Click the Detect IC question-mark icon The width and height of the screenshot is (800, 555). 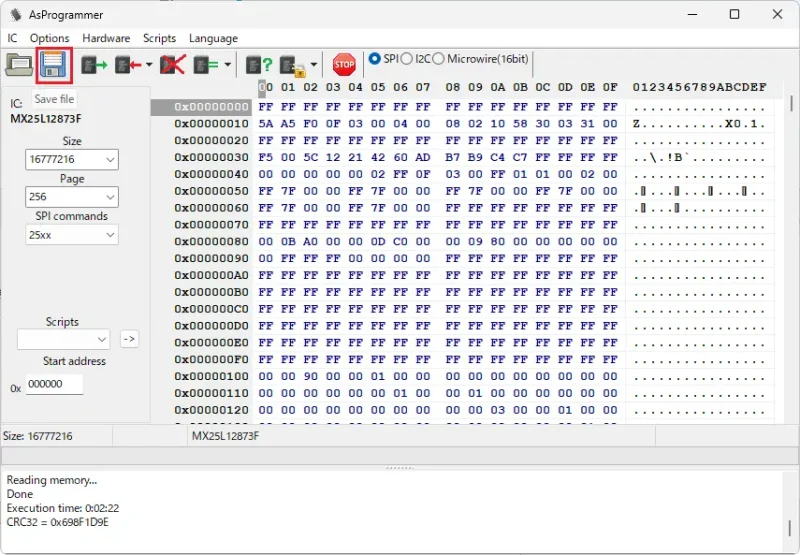[x=259, y=65]
